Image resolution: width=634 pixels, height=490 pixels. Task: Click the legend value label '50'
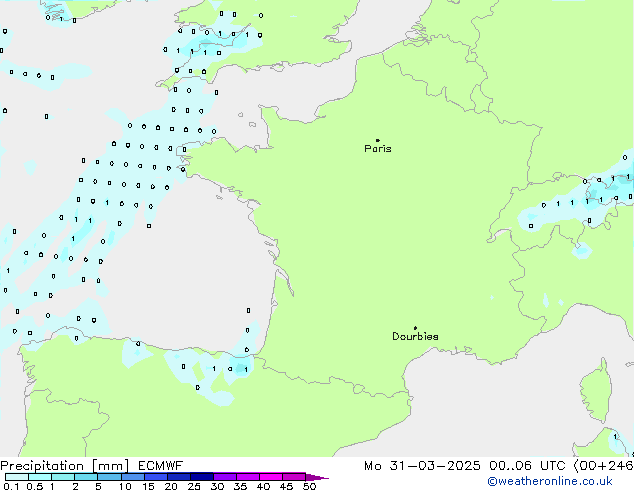[309, 486]
